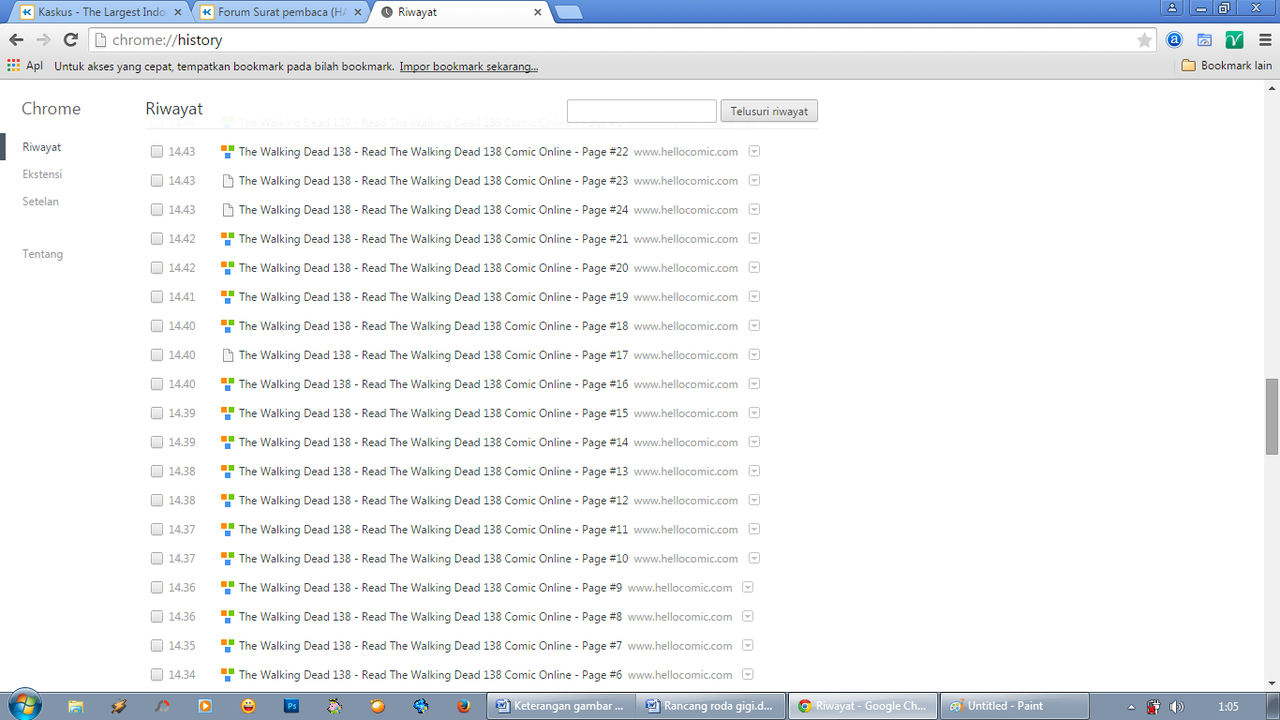This screenshot has height=720, width=1280.
Task: Select checkbox of Page #12 entry
Action: pyautogui.click(x=157, y=500)
